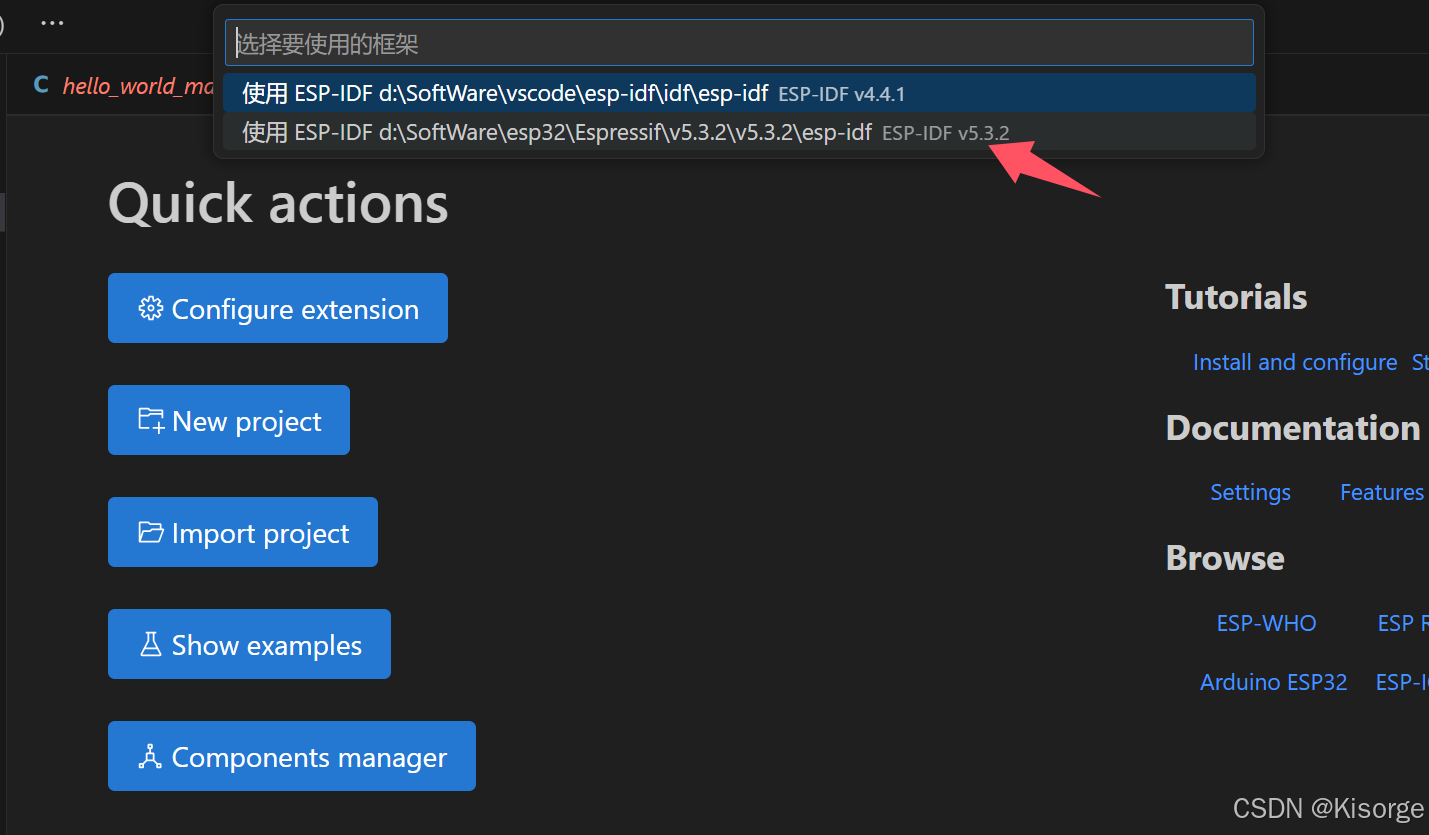Screen dimensions: 1429x835
Task: Click the Browse heading text
Action: pos(1225,558)
